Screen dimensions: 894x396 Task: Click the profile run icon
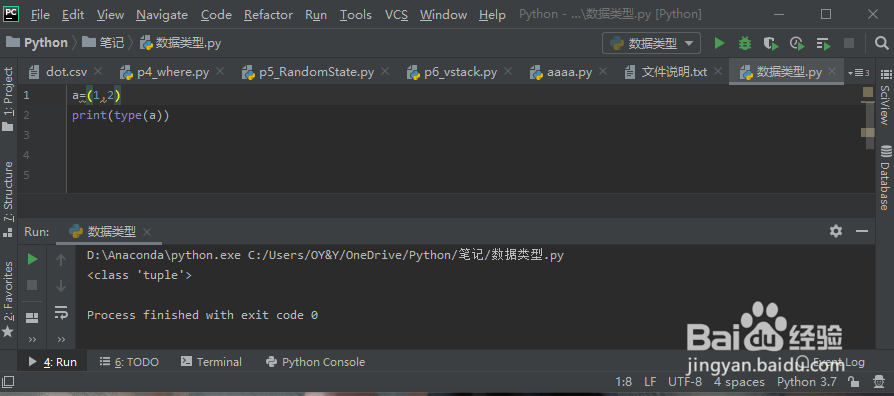797,43
